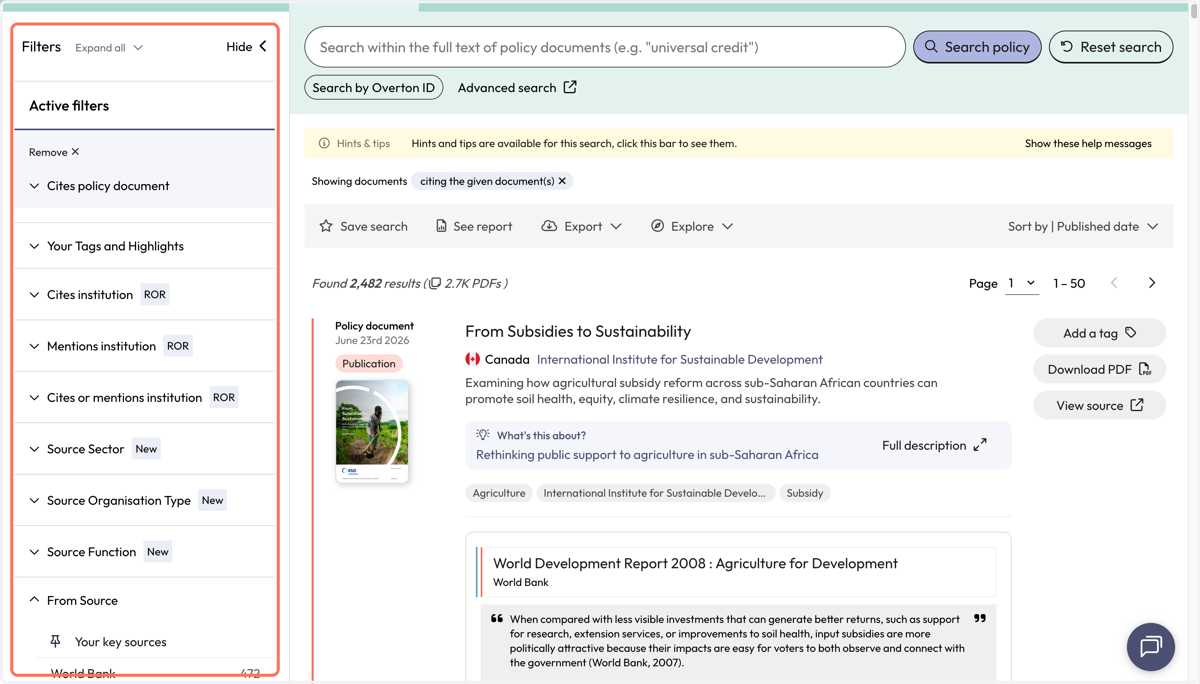Click View source button
This screenshot has width=1200, height=684.
pos(1099,405)
